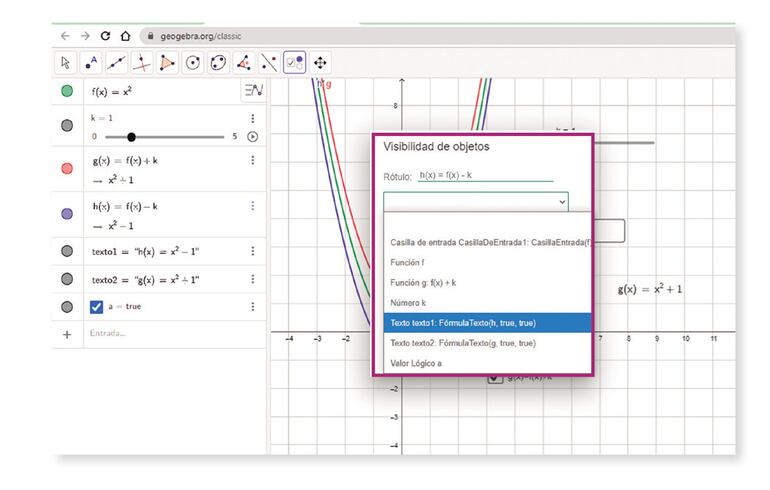Select the Line through two points tool
The width and height of the screenshot is (770, 490).
tap(116, 63)
